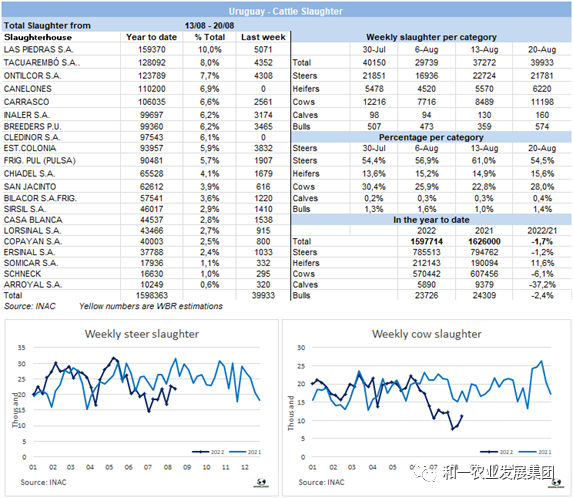Click the 2021 legend in cow chart
Screen dimensions: 573x498
(535, 452)
